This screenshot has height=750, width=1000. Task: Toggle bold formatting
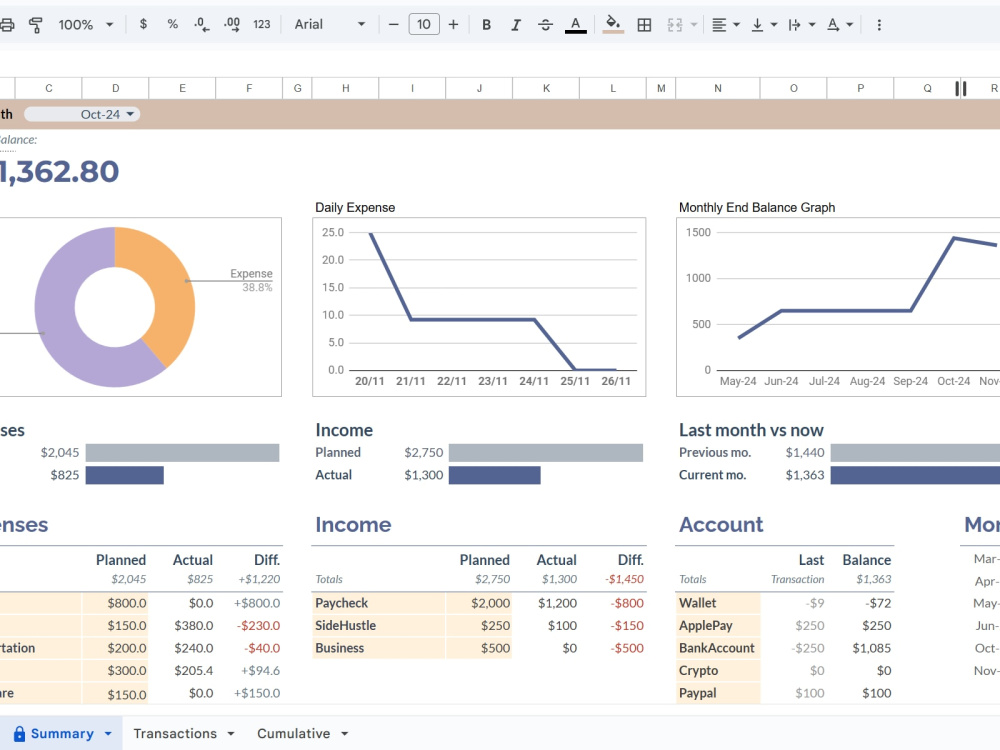tap(486, 24)
